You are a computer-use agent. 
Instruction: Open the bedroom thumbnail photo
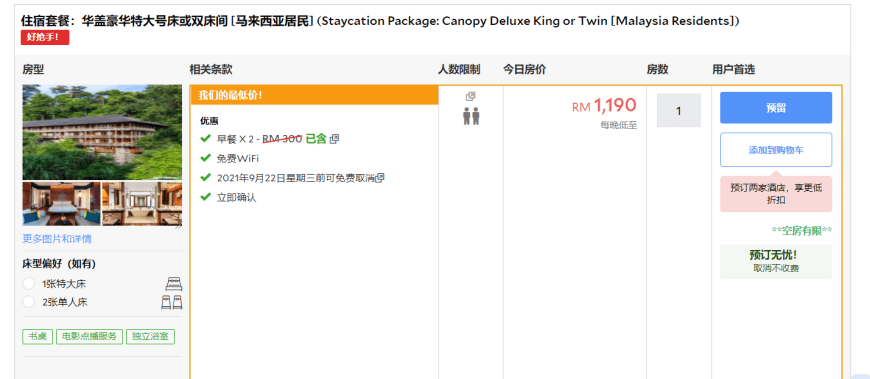[x=62, y=204]
